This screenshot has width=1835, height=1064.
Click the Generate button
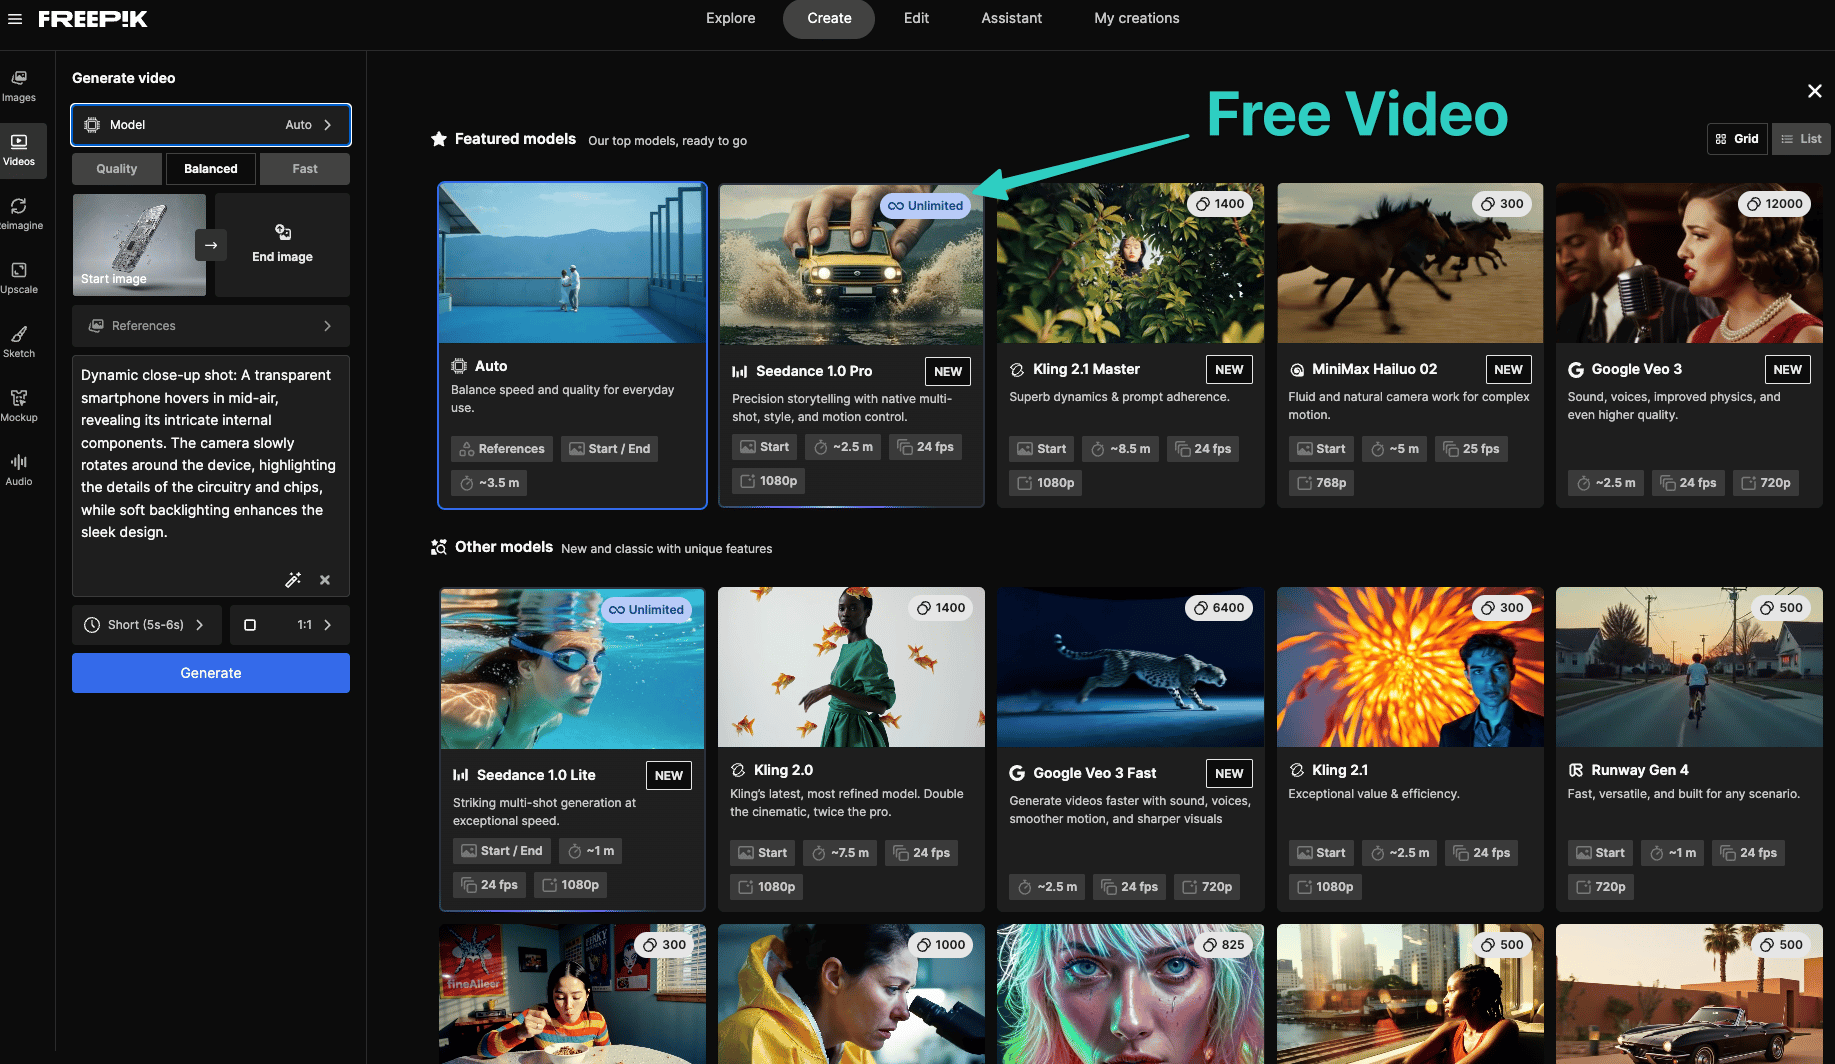point(211,673)
